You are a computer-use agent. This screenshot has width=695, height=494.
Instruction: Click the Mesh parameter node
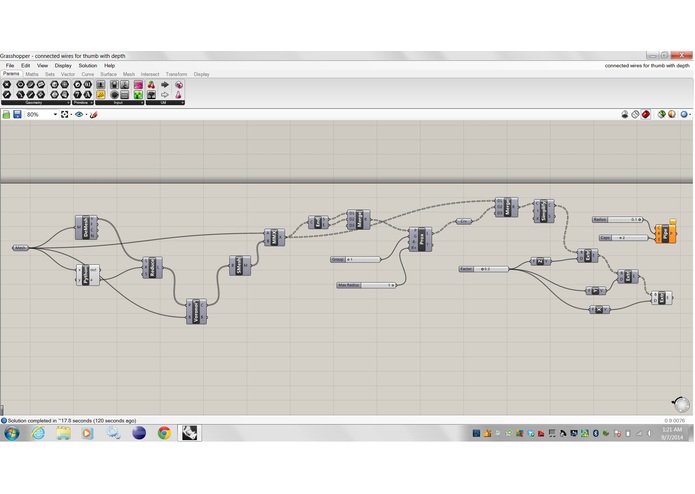pos(20,248)
